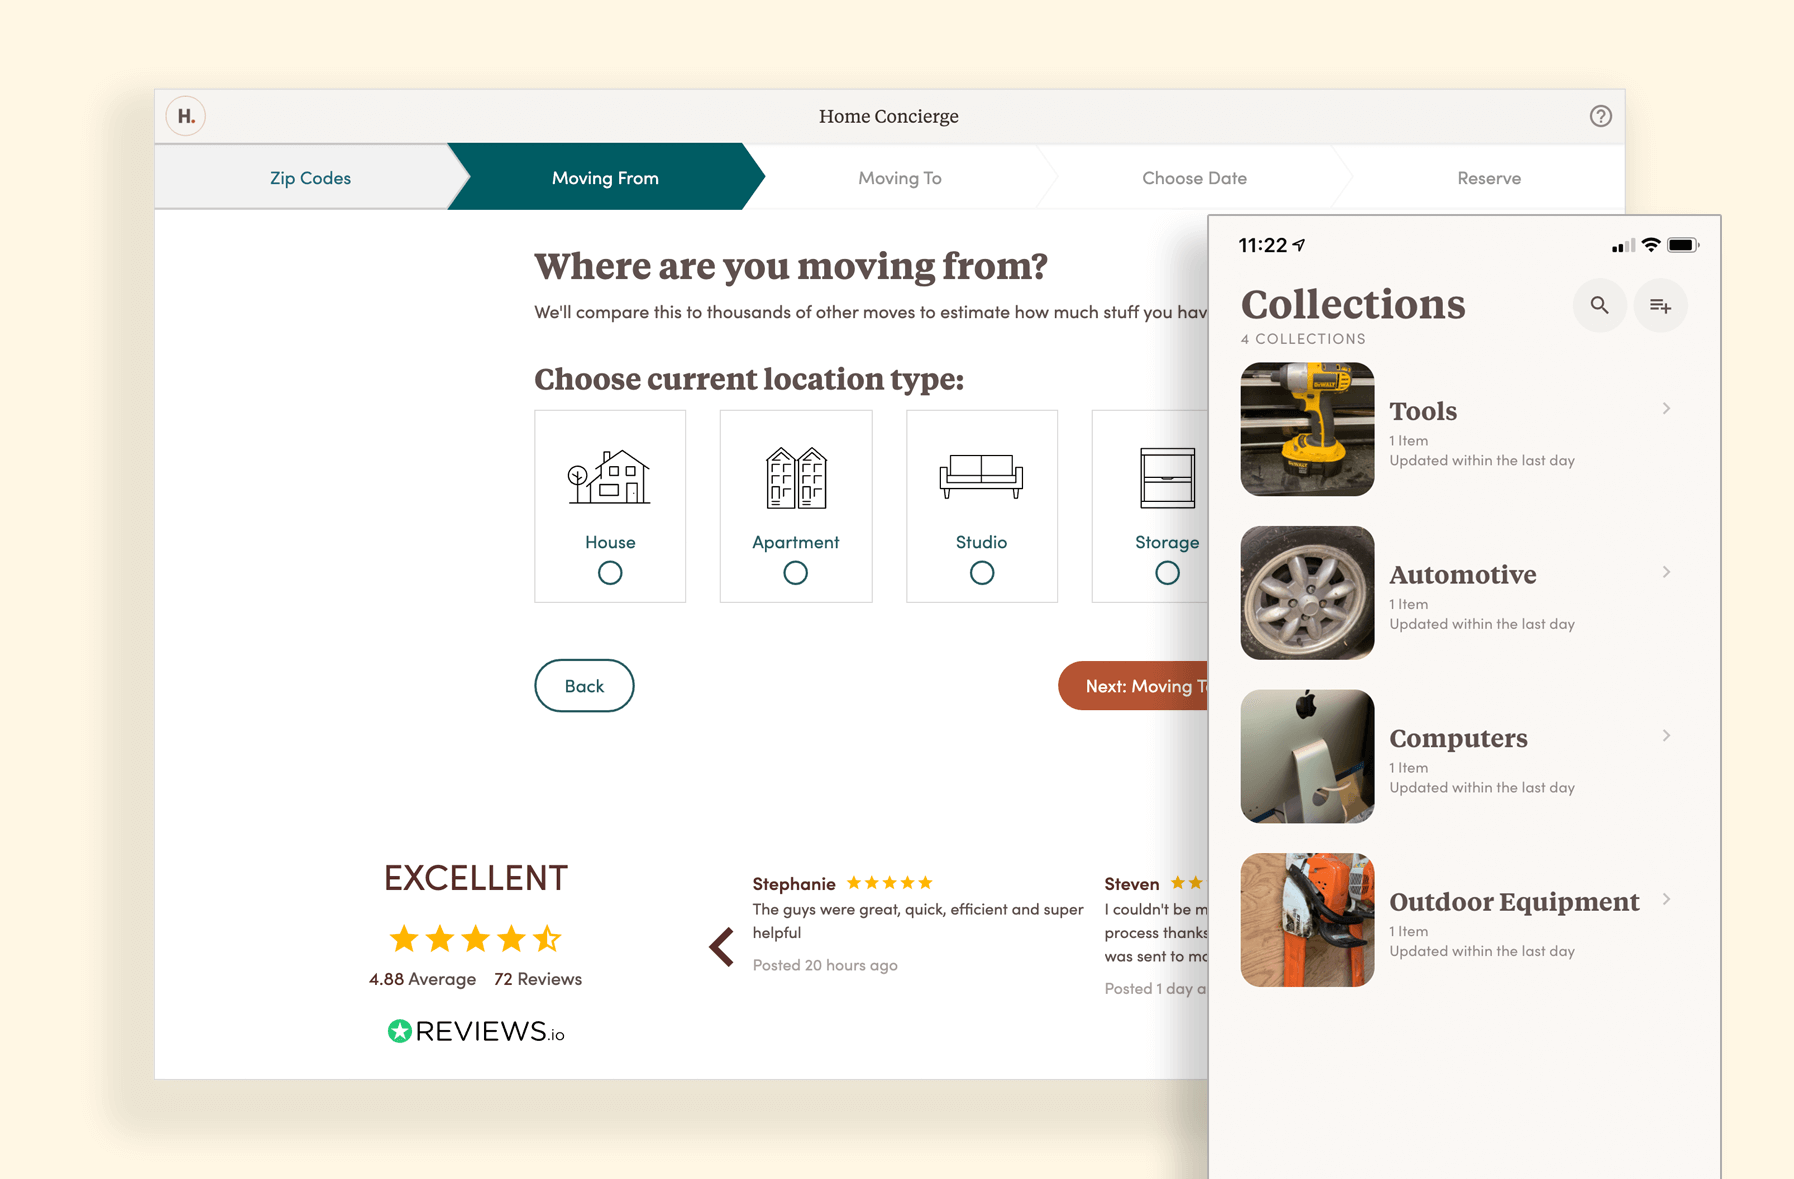Click the Stephanie review star rating
This screenshot has height=1179, width=1794.
[889, 882]
